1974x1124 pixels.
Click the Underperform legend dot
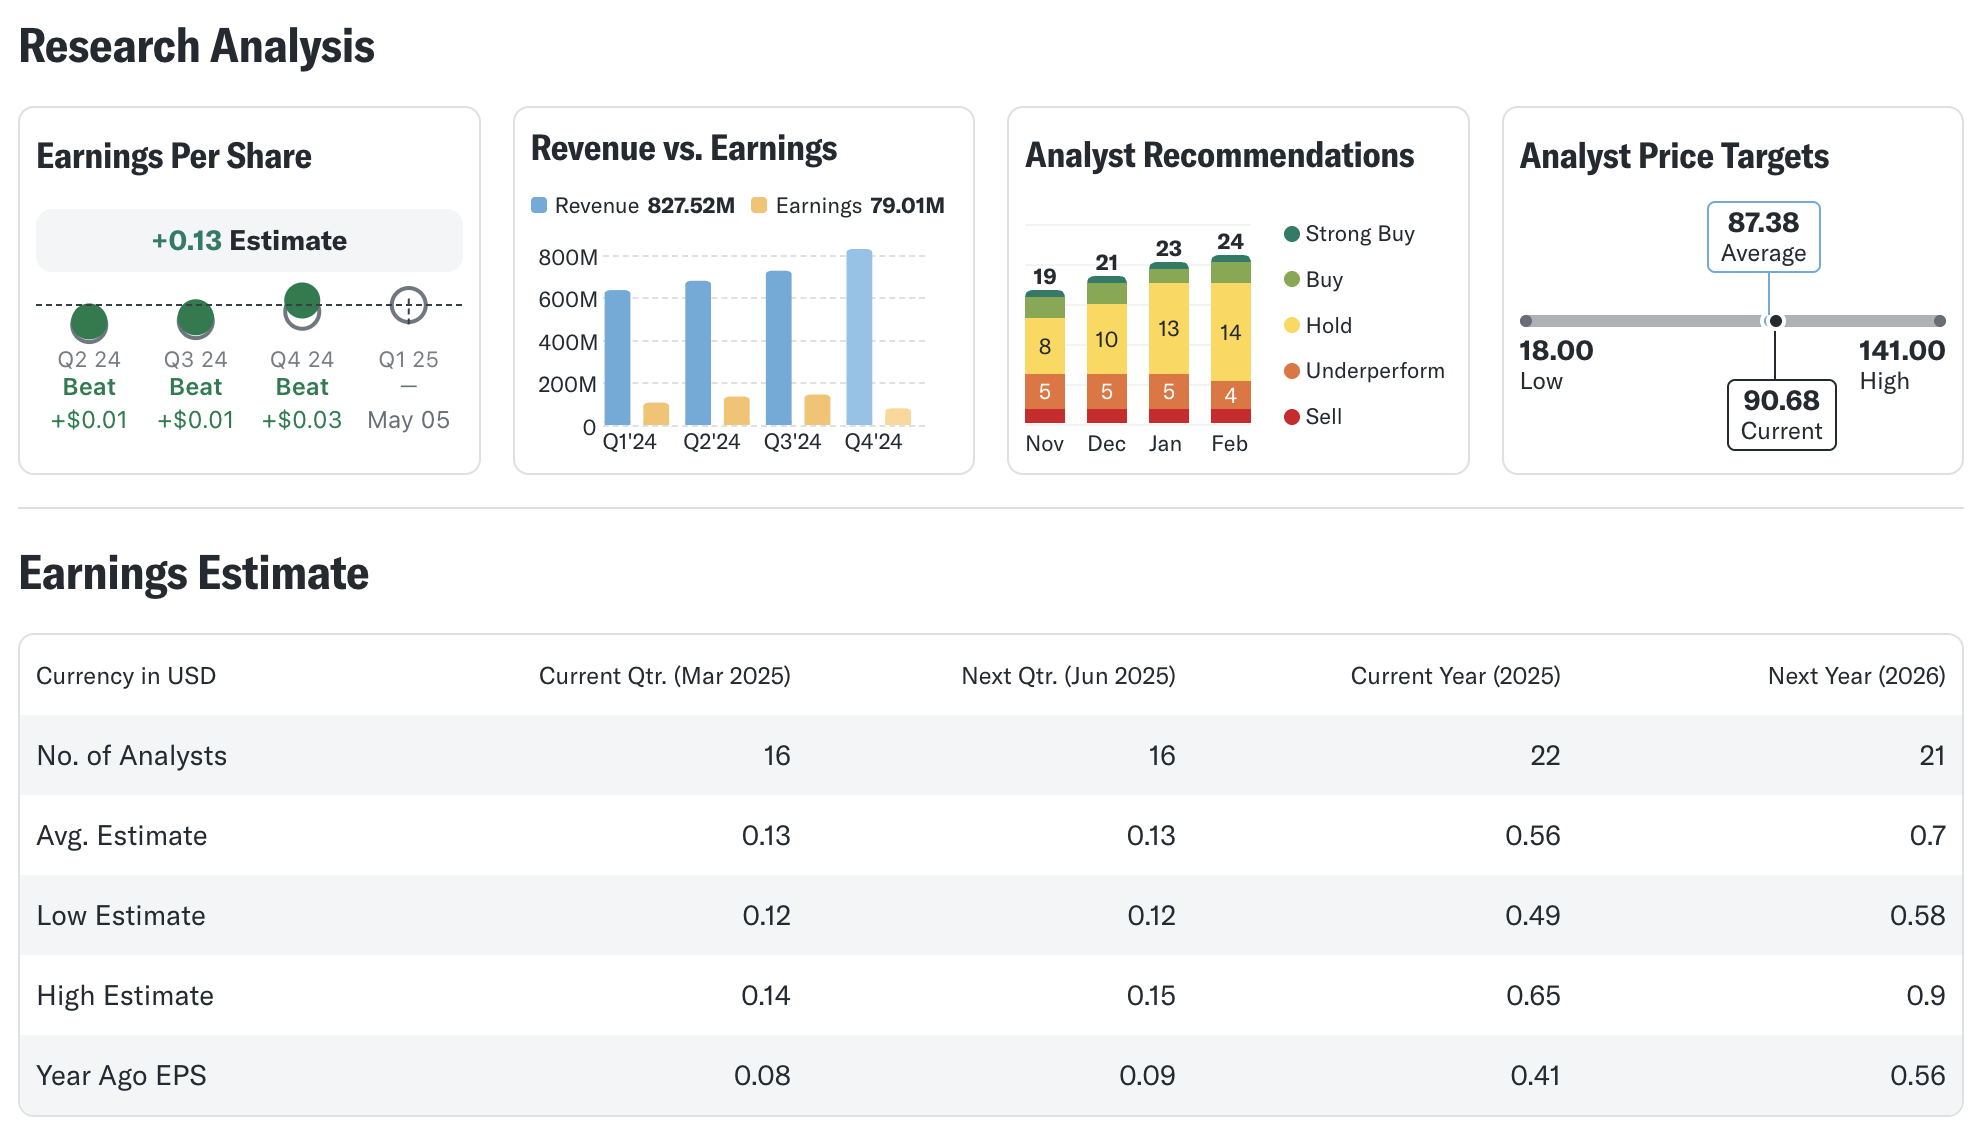coord(1291,371)
